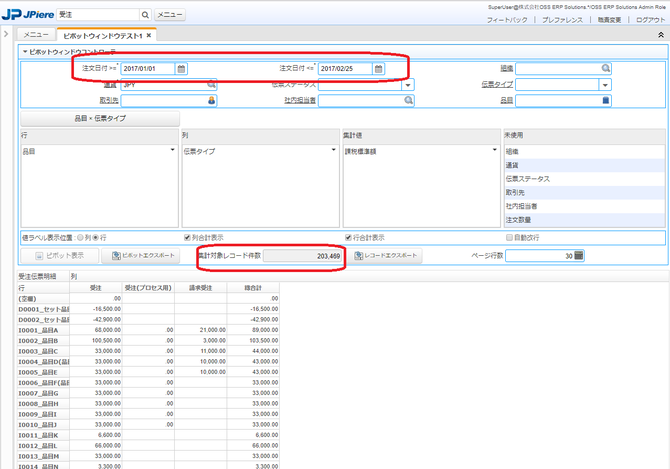This screenshot has width=670, height=469.
Task: Click the 集計対象レコード件数 field showing 203,469
Action: click(x=303, y=256)
